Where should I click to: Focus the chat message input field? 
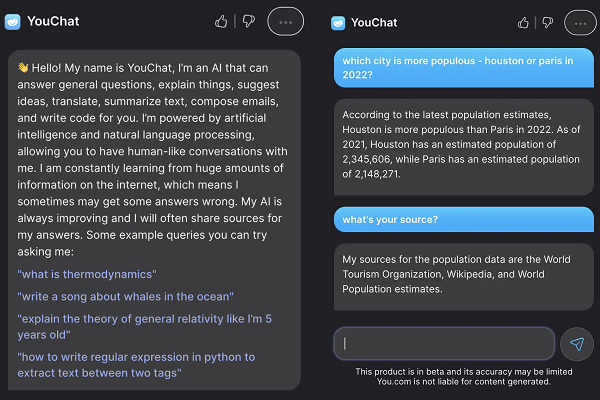(x=443, y=343)
